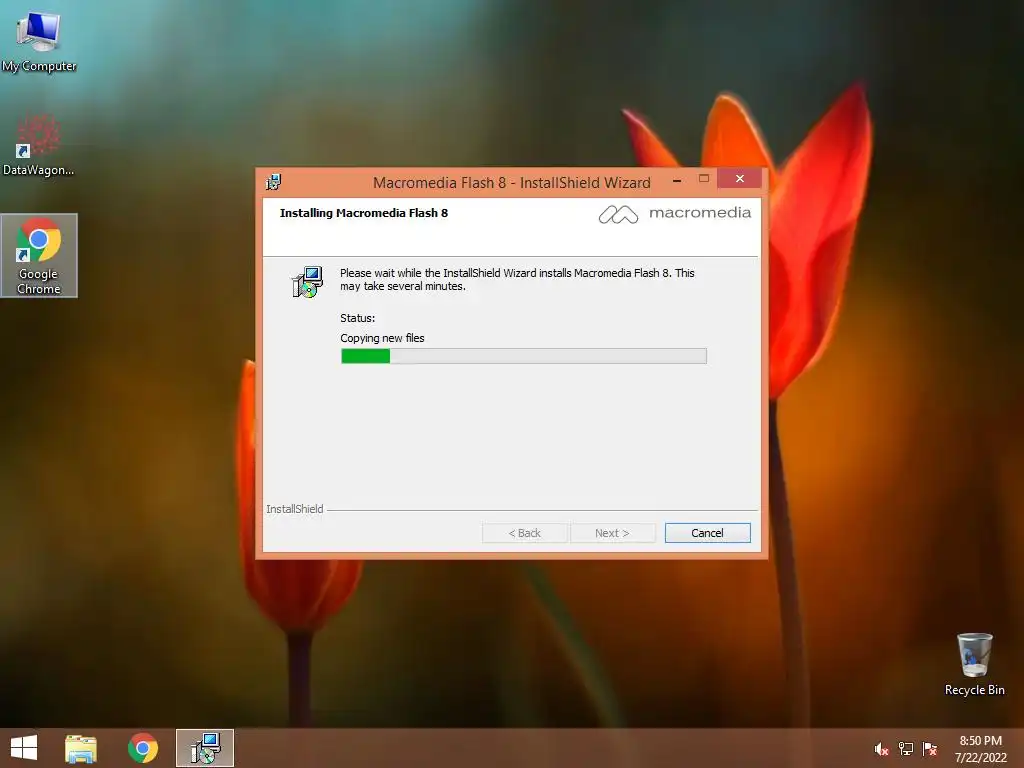Select the Google Chrome desktop shortcut
Image resolution: width=1024 pixels, height=768 pixels.
coord(39,255)
